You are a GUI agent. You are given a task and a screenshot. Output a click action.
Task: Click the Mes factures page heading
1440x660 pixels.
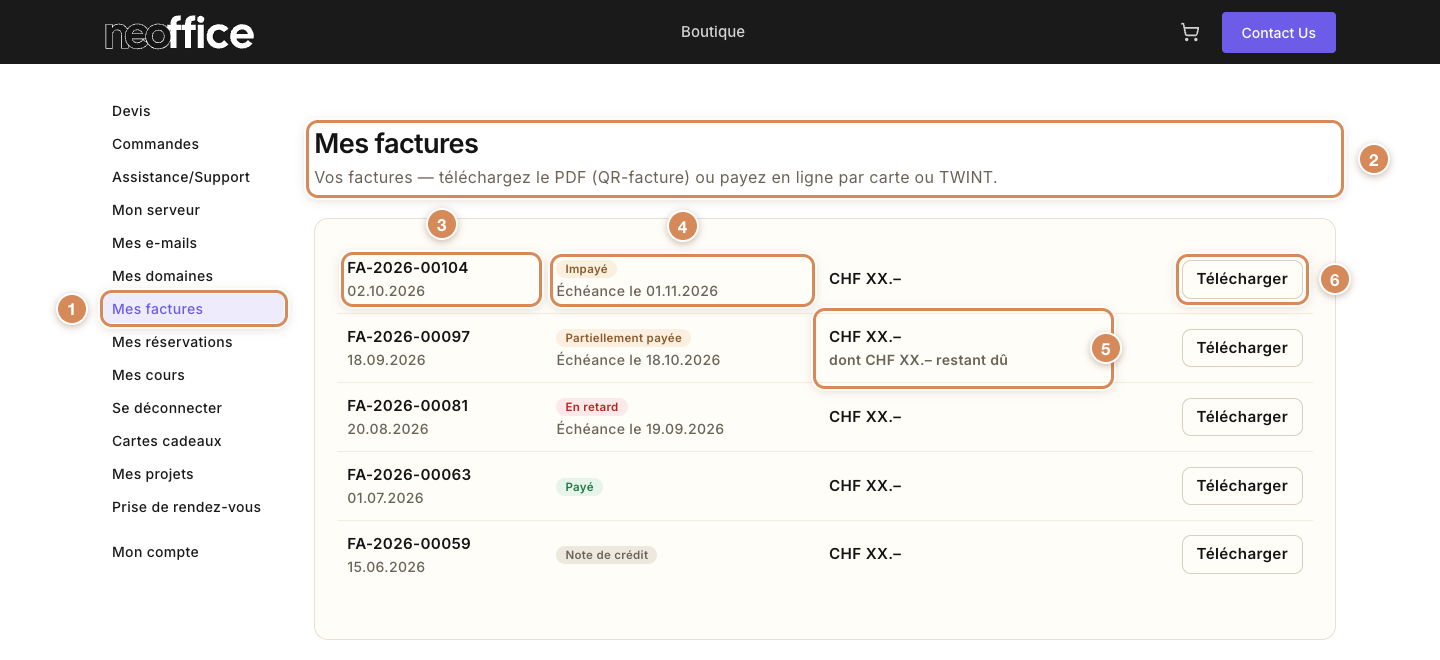pos(396,143)
